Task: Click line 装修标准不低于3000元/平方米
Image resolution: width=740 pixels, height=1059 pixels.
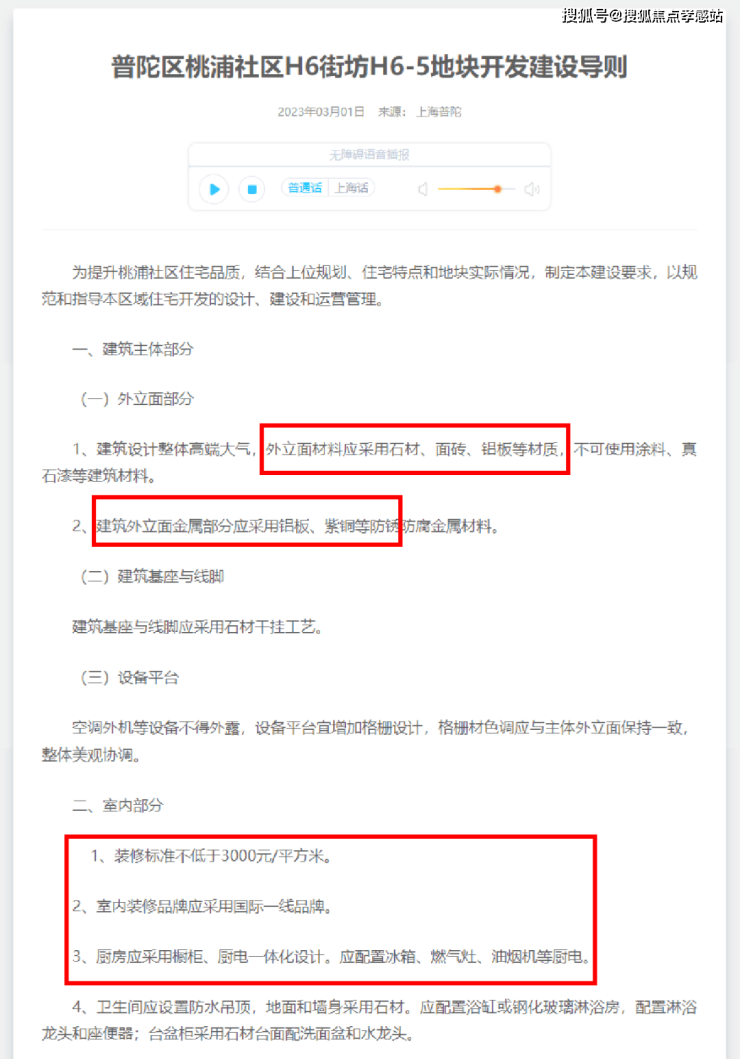Action: tap(212, 856)
